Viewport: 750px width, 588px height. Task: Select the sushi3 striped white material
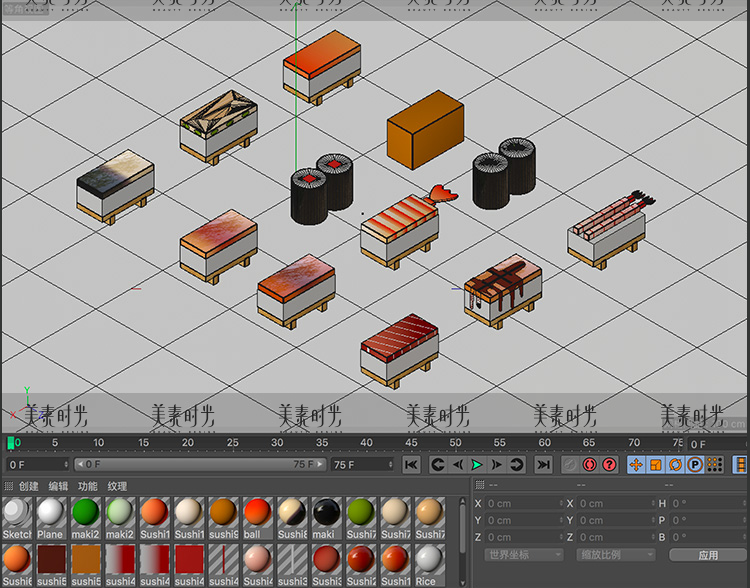point(292,565)
